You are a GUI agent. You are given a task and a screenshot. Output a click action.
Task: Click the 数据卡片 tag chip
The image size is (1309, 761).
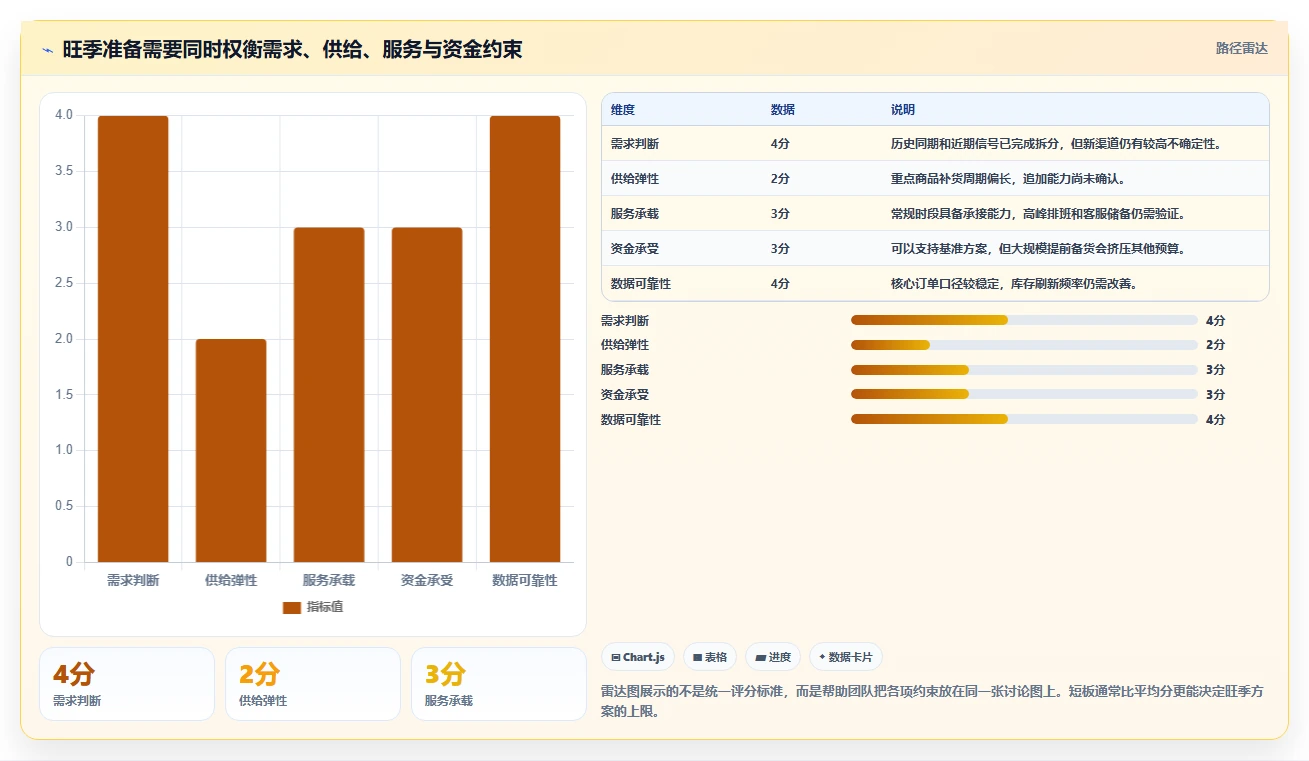pos(846,657)
